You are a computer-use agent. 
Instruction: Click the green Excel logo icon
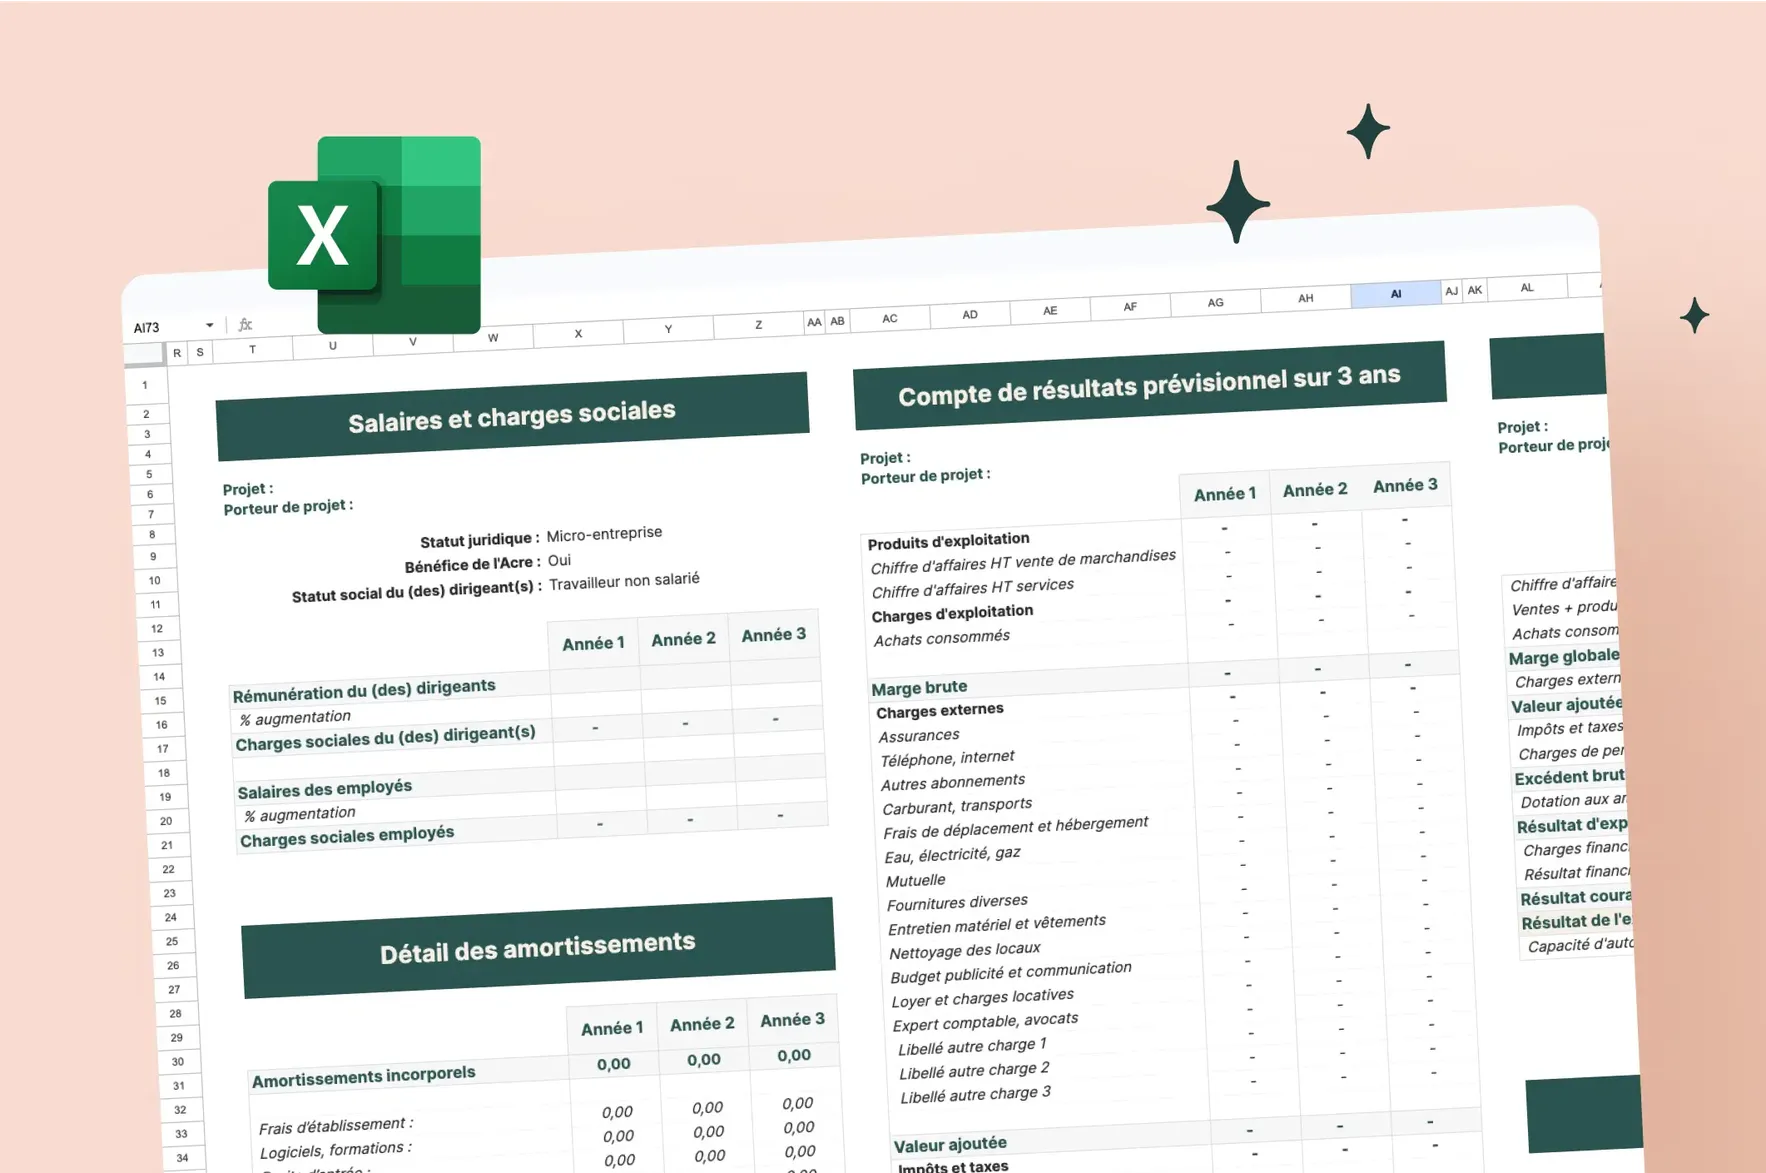375,236
